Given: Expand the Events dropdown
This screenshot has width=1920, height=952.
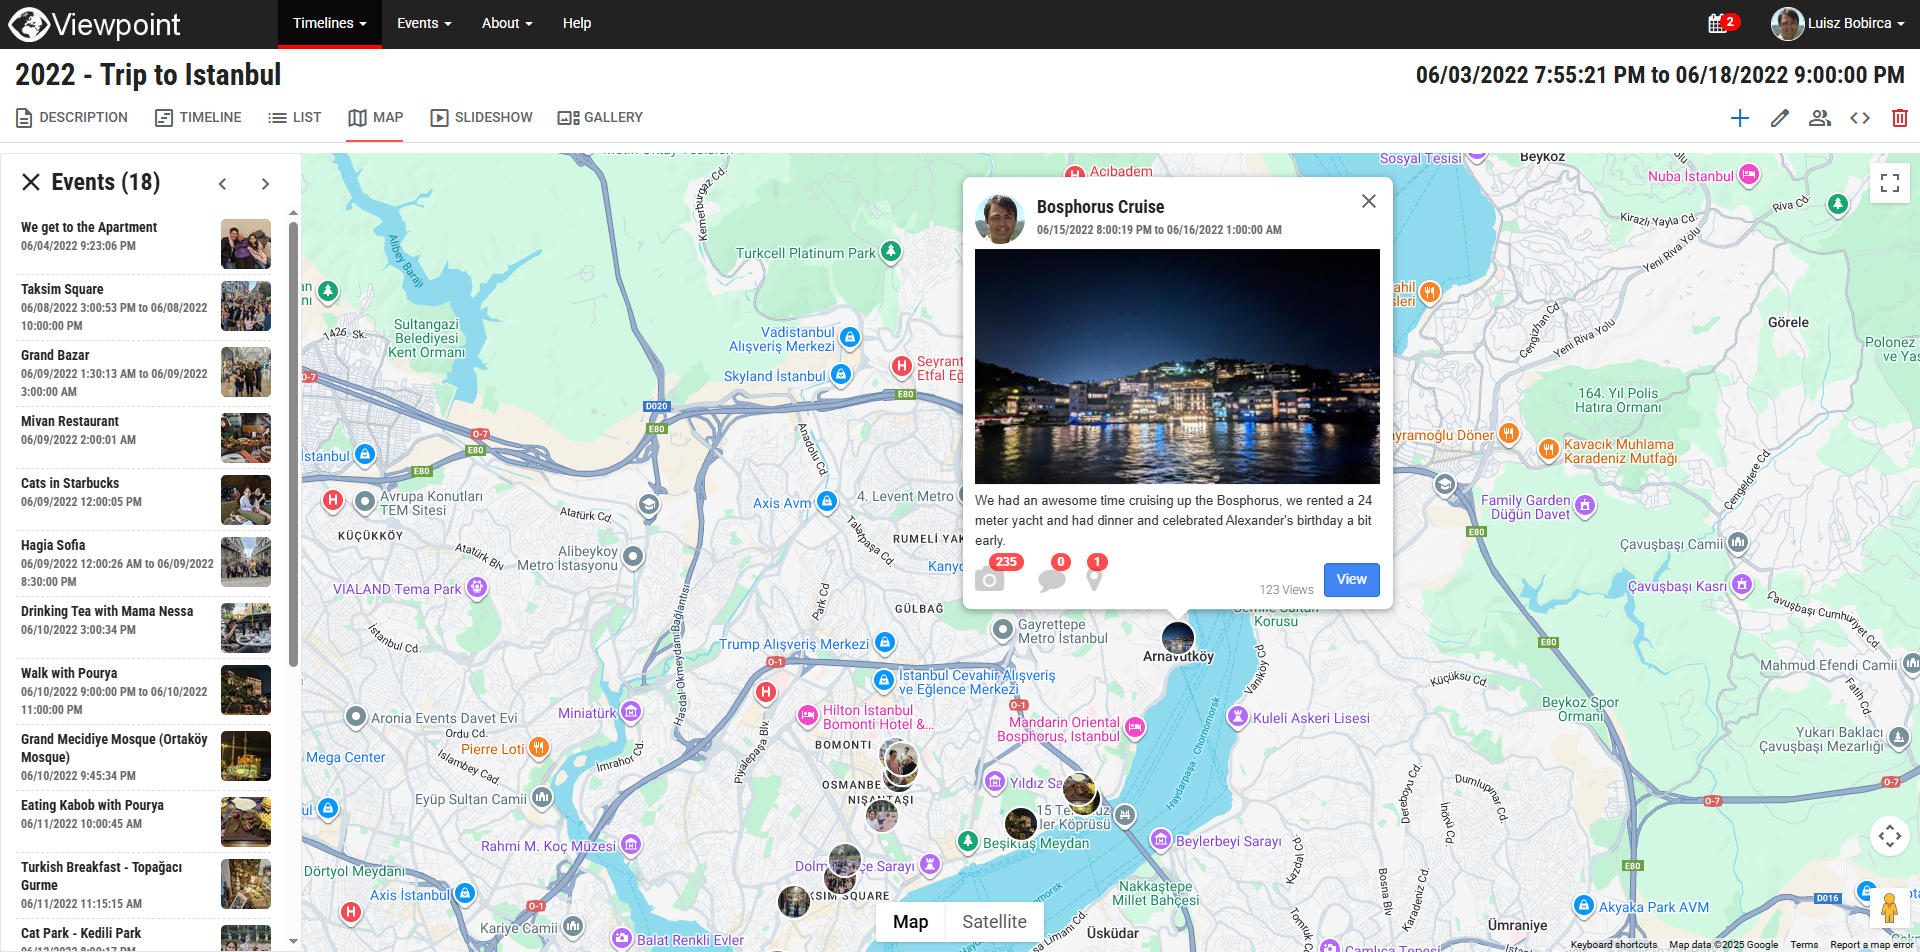Looking at the screenshot, I should tap(423, 23).
